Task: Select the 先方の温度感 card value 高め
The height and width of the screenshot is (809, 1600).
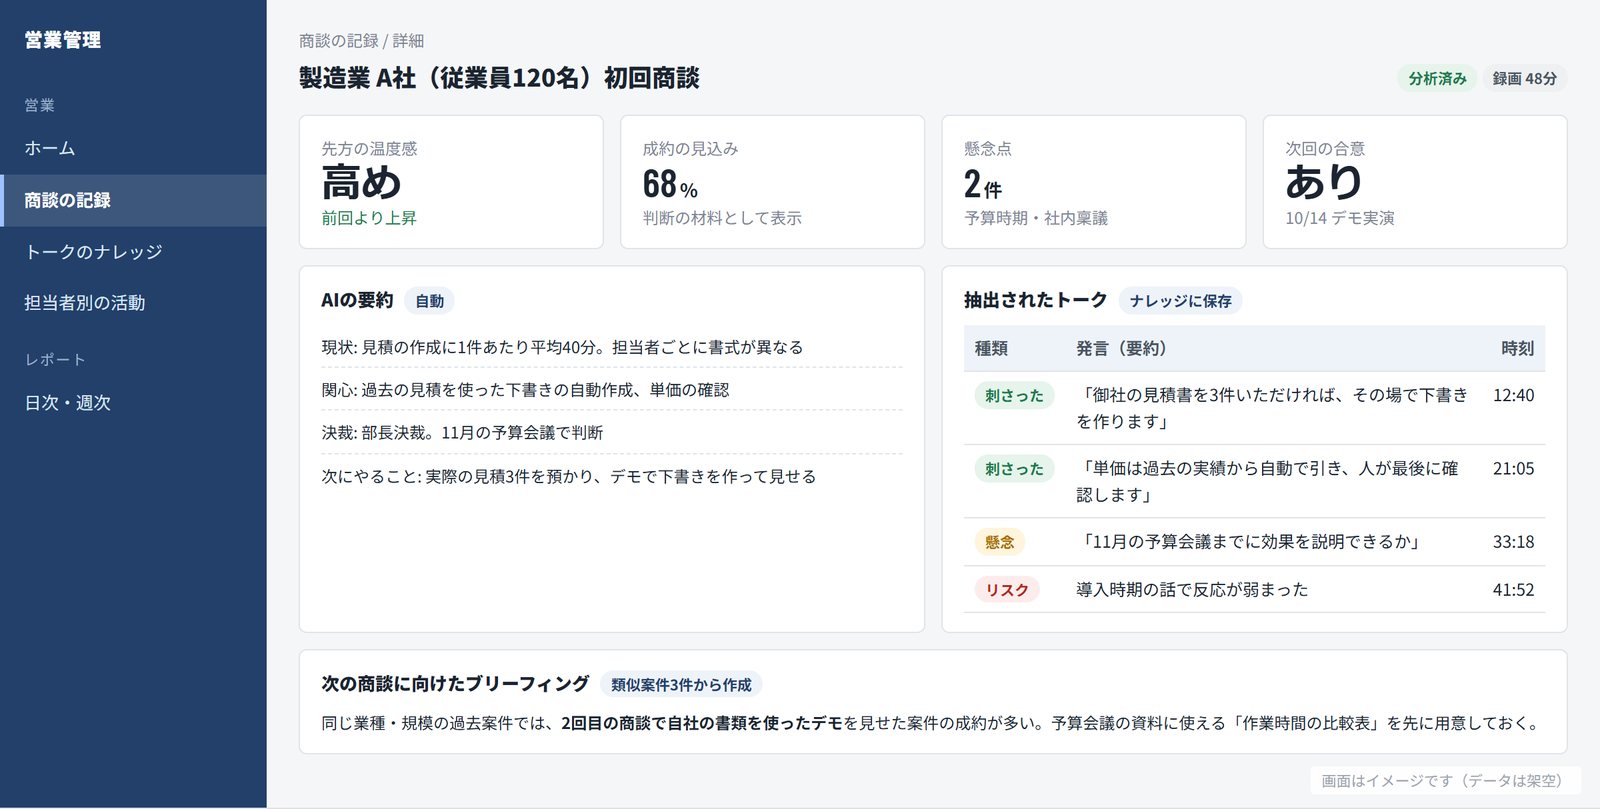Action: click(361, 183)
